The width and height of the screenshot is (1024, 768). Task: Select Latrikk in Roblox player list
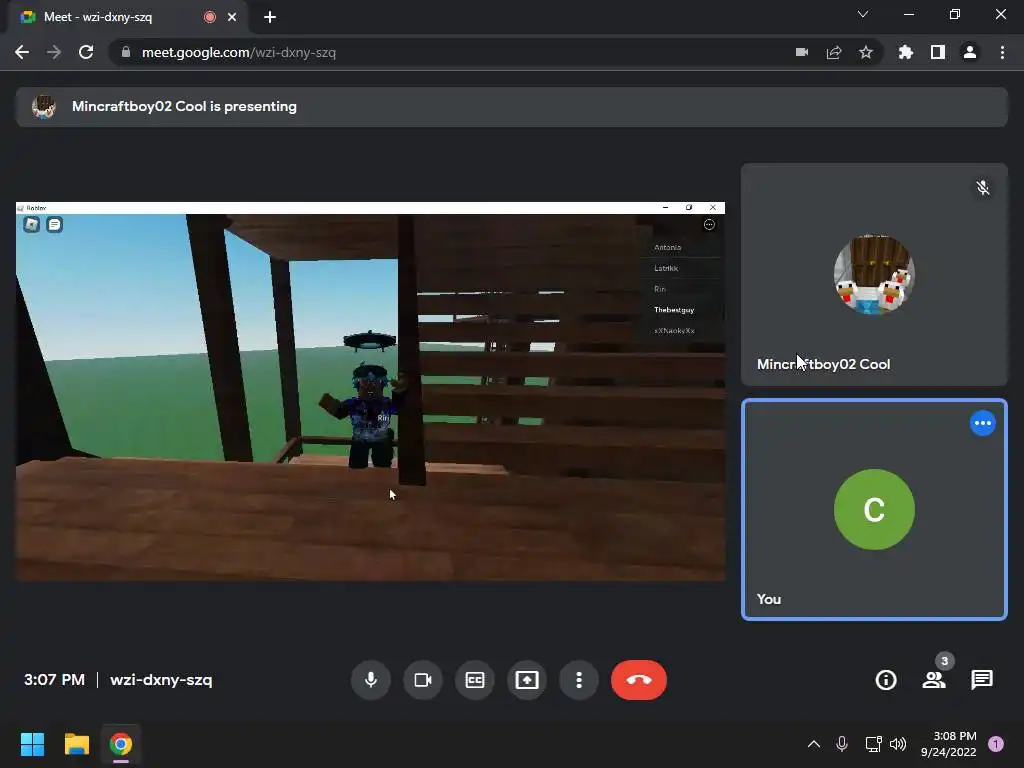pyautogui.click(x=666, y=268)
